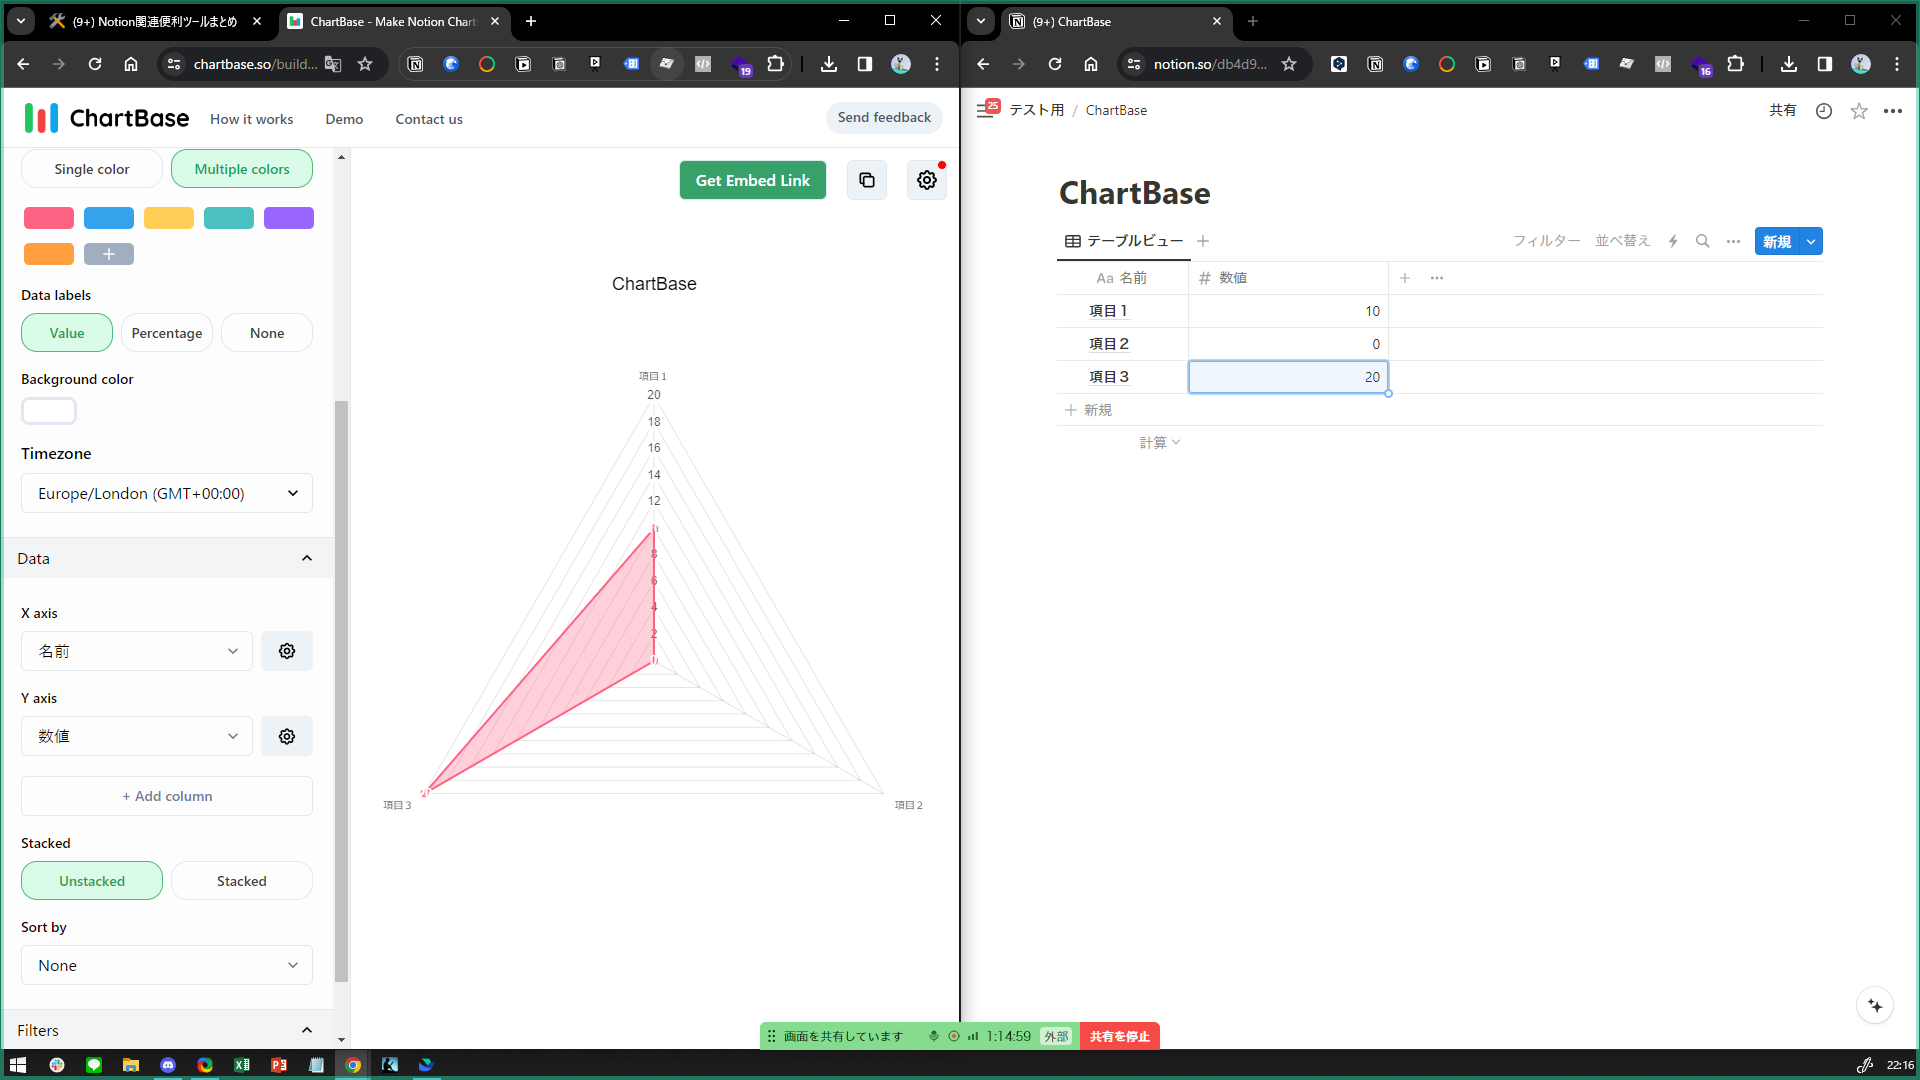The width and height of the screenshot is (1920, 1080).
Task: Click Get Embed Link button
Action: pyautogui.click(x=752, y=180)
